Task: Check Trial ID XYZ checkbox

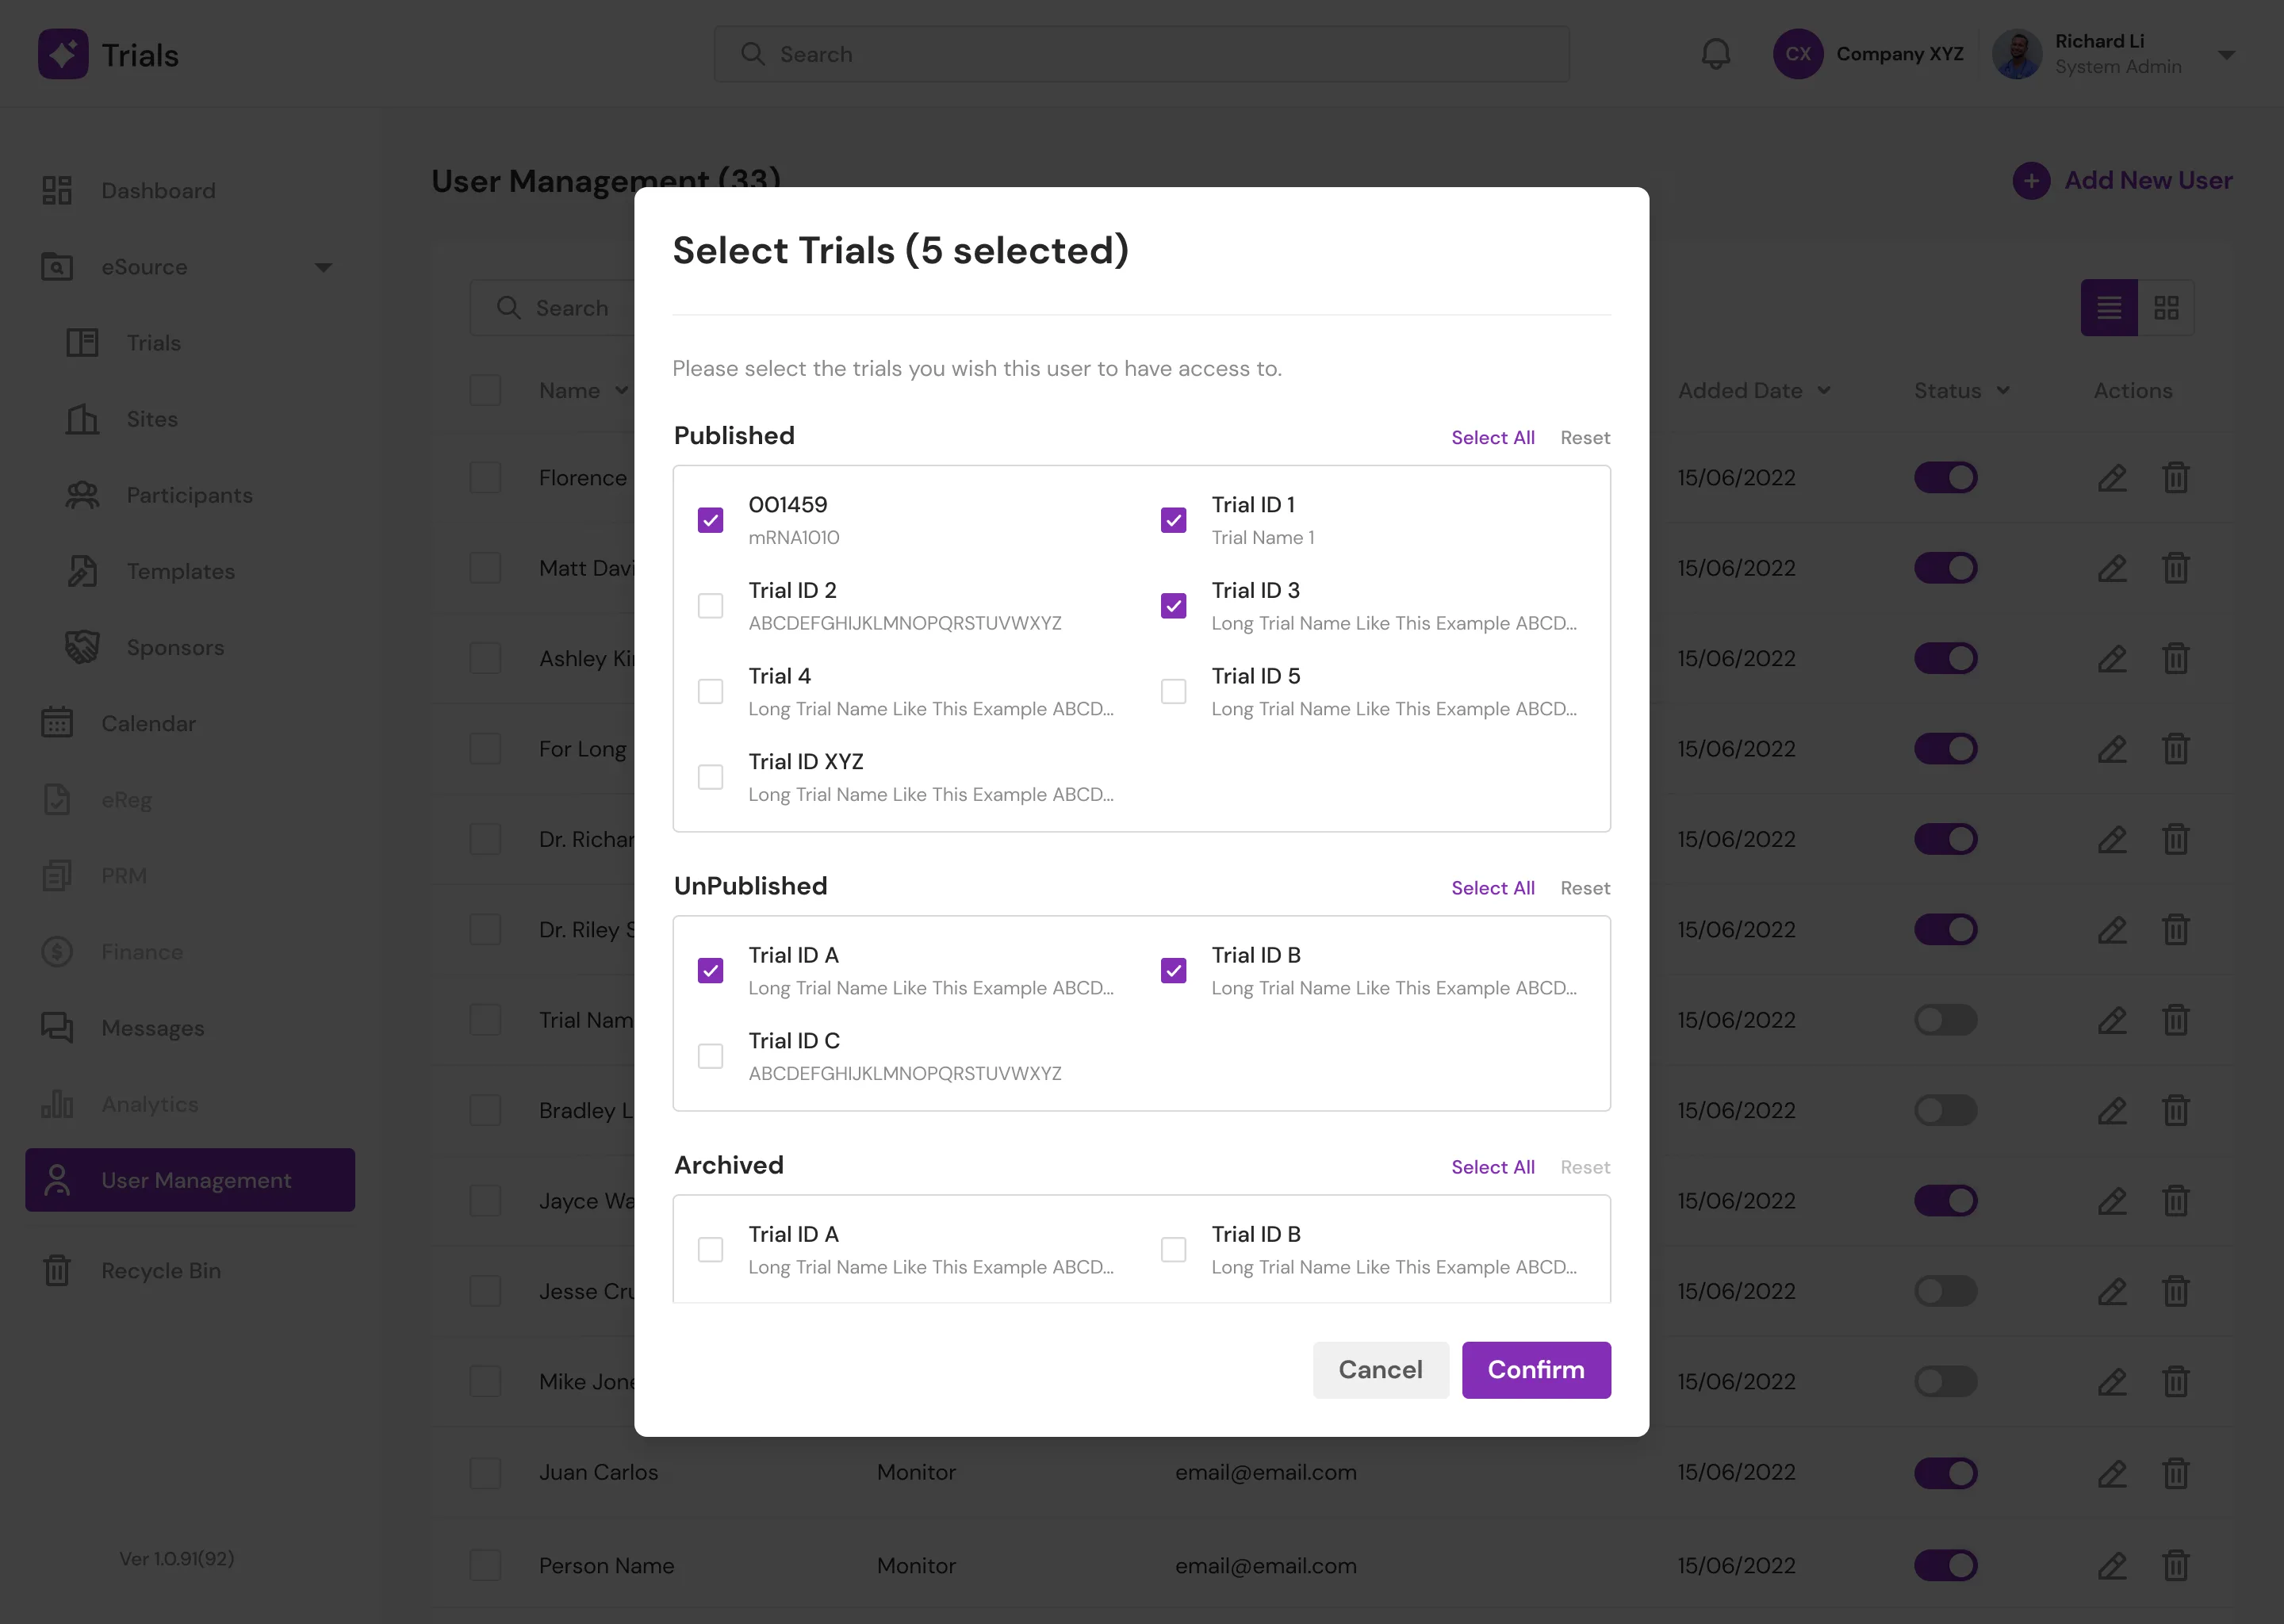Action: tap(710, 777)
